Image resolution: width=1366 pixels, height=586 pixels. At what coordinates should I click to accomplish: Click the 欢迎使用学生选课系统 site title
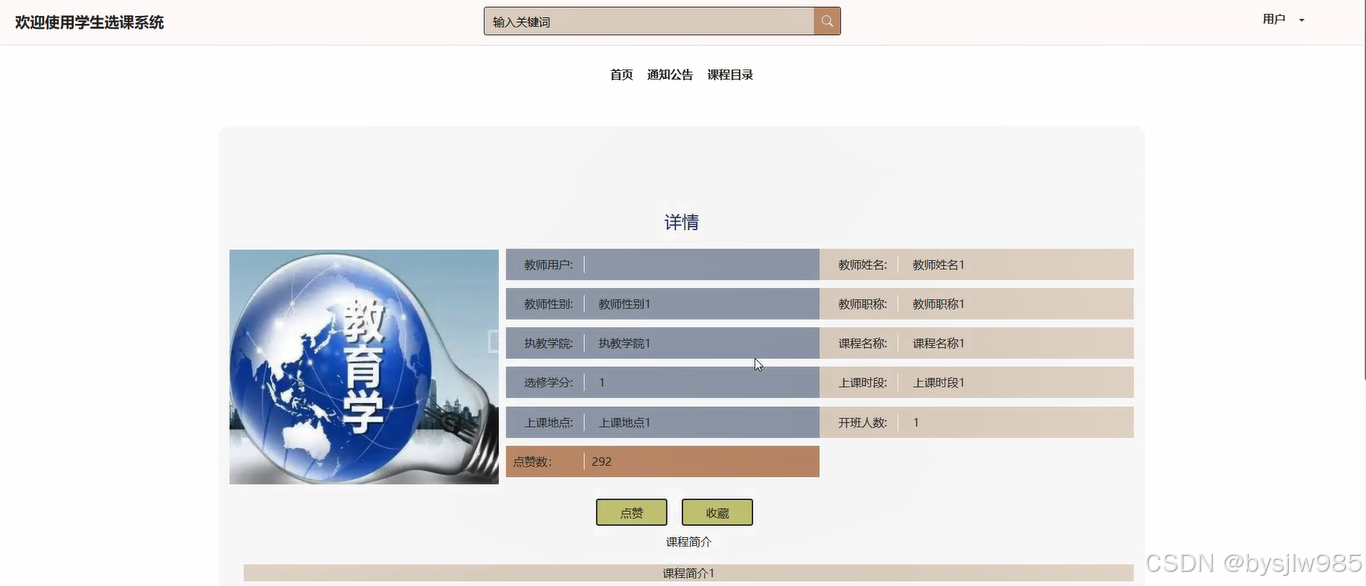(88, 21)
